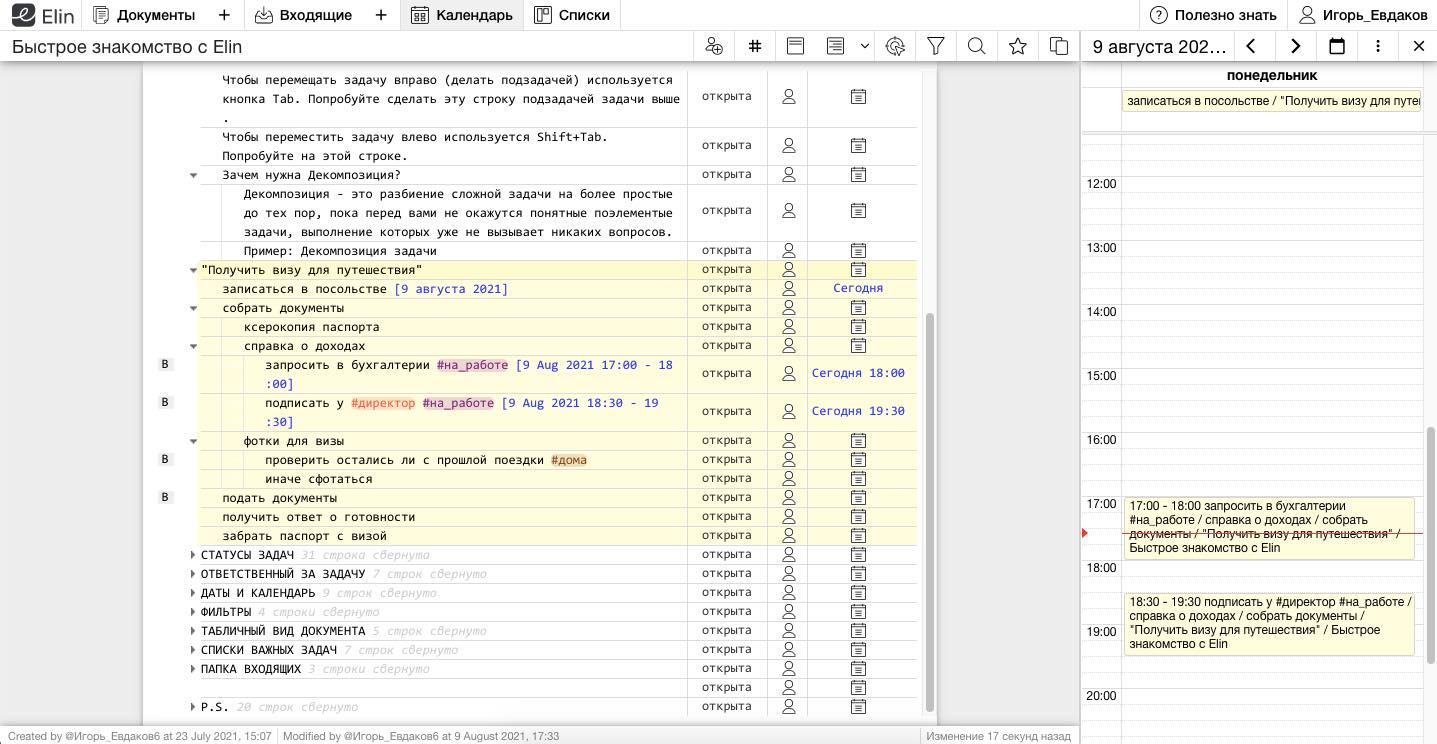Switch to the Входящие tab
Image resolution: width=1437 pixels, height=744 pixels.
tap(303, 15)
